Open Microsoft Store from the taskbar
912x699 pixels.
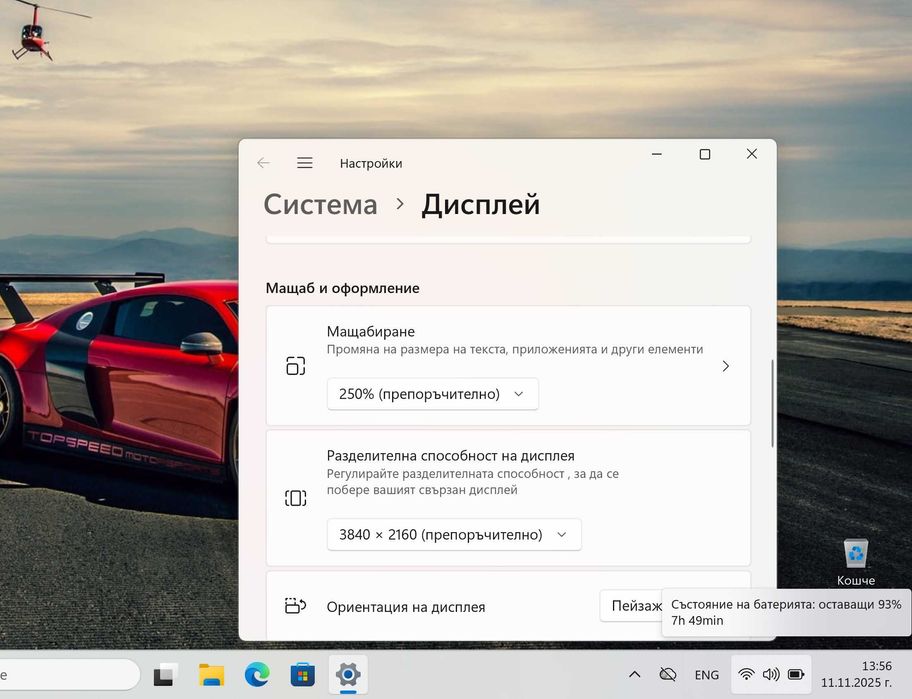click(302, 675)
